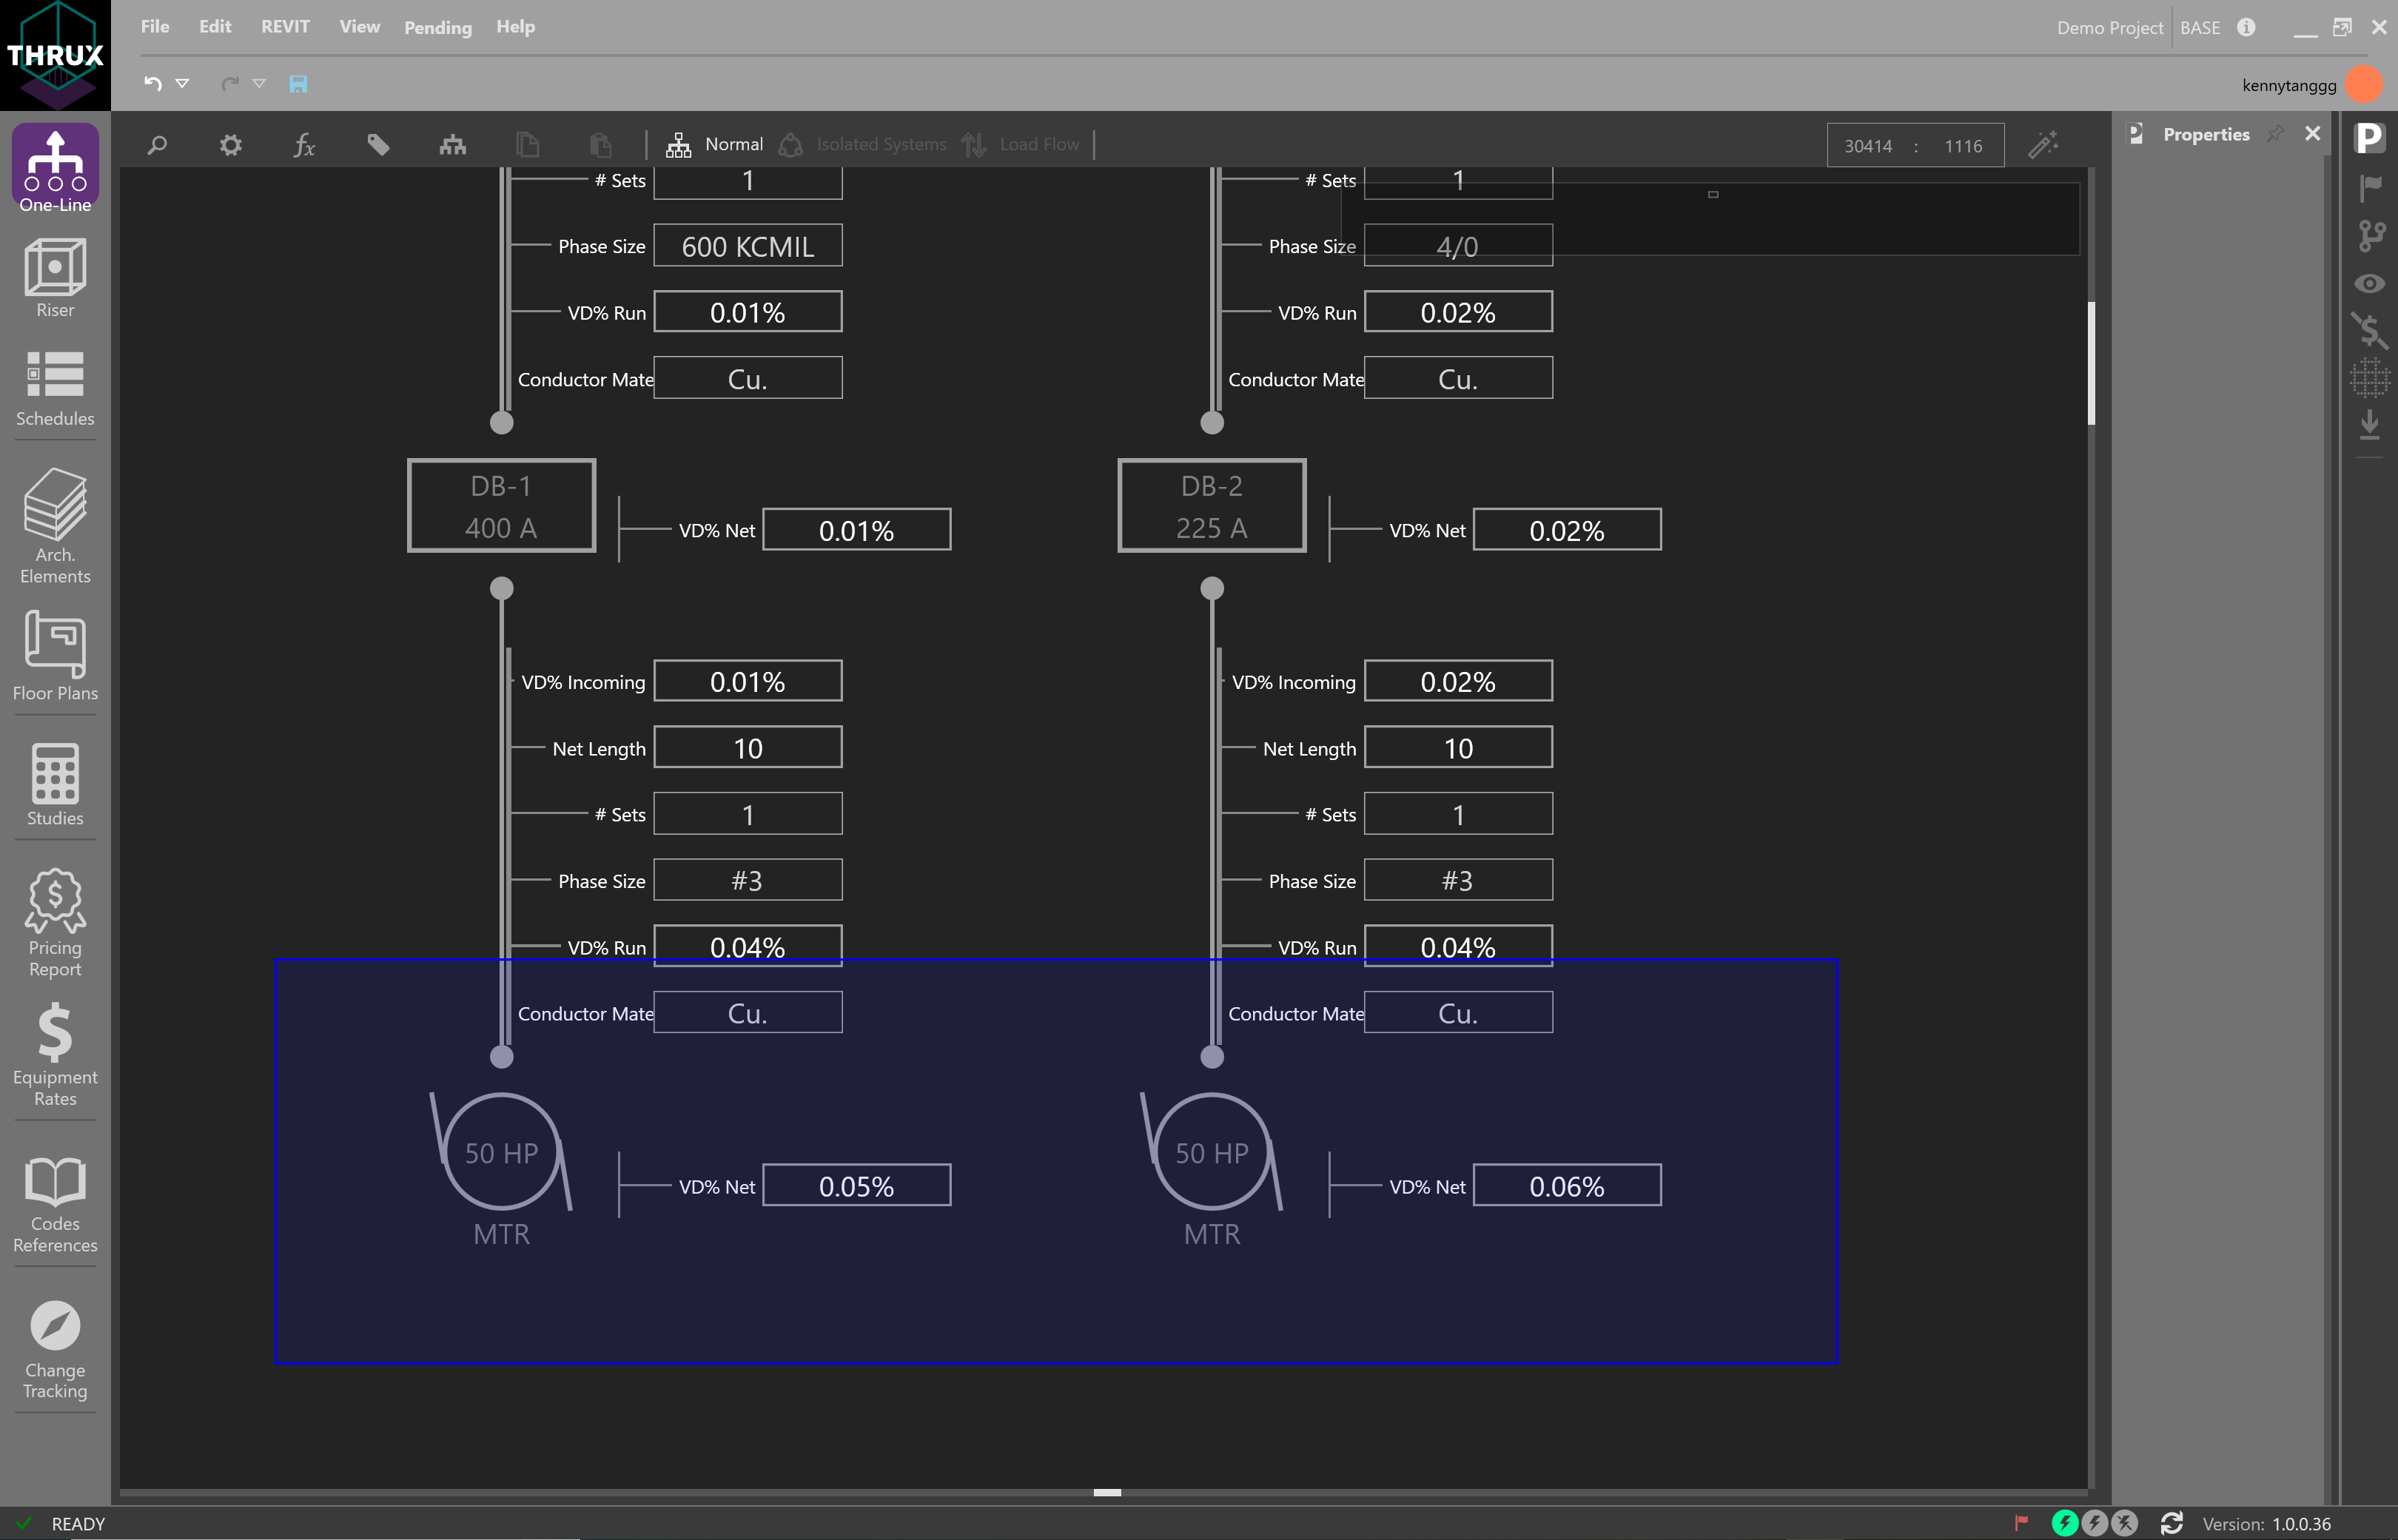Click the DB-1 400 A panel block
The width and height of the screenshot is (2398, 1540).
click(501, 506)
